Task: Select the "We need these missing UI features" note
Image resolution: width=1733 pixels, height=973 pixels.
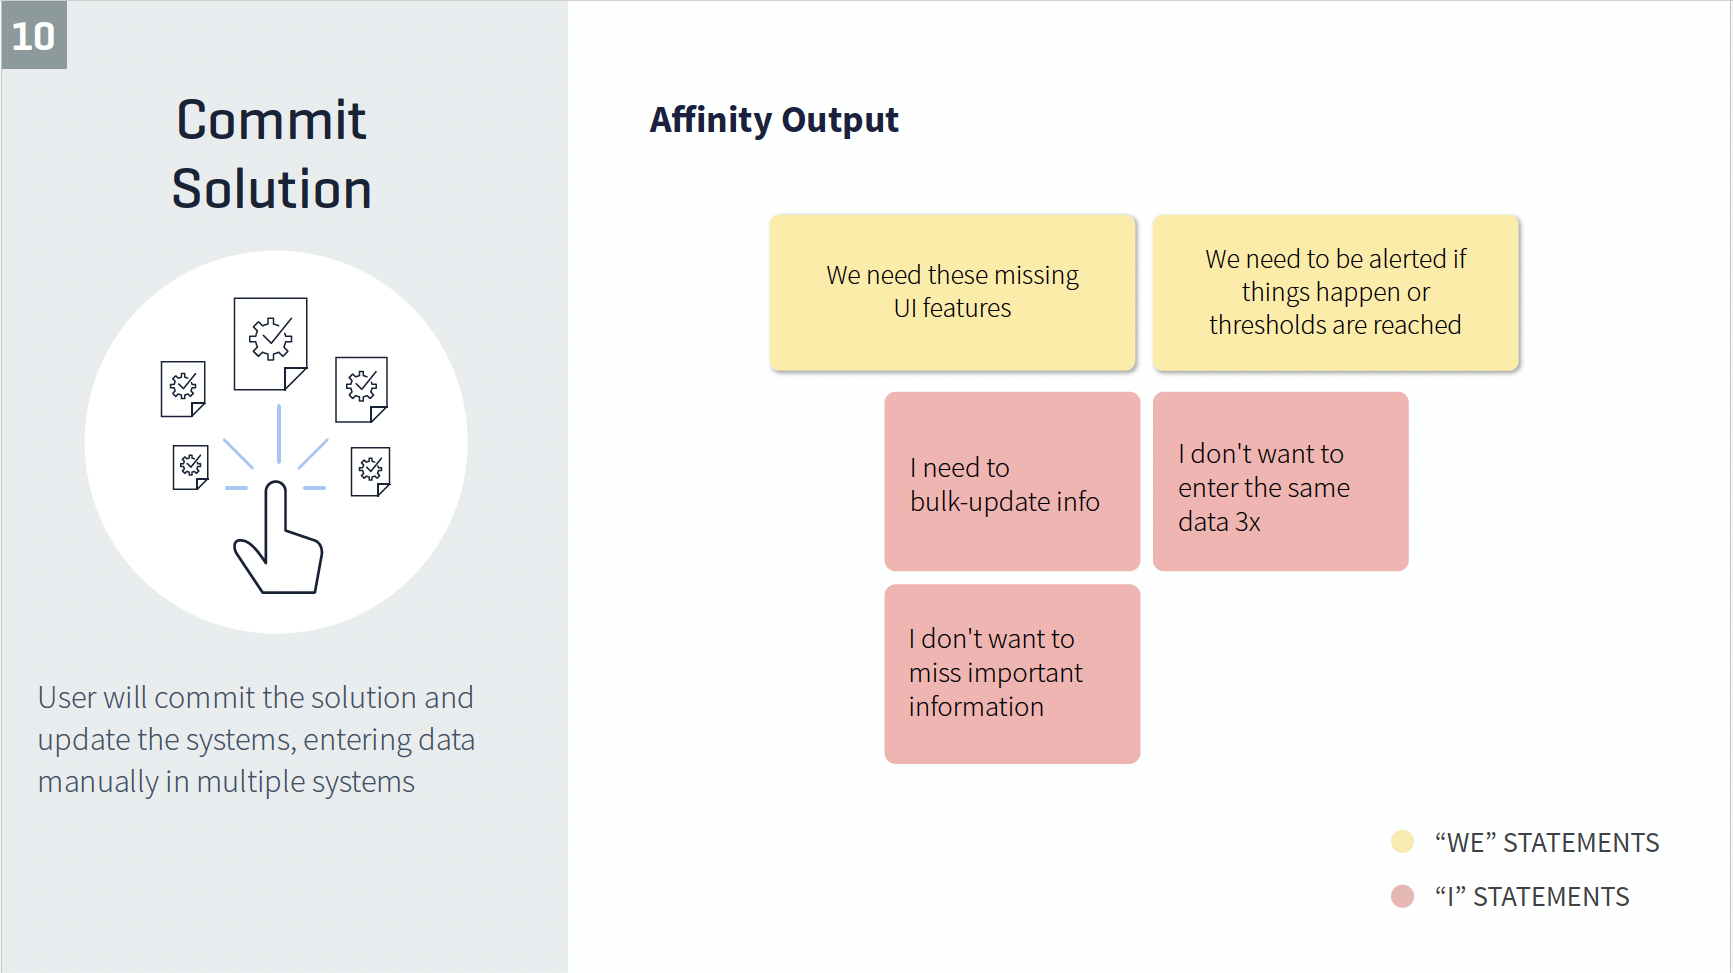Action: [x=952, y=292]
